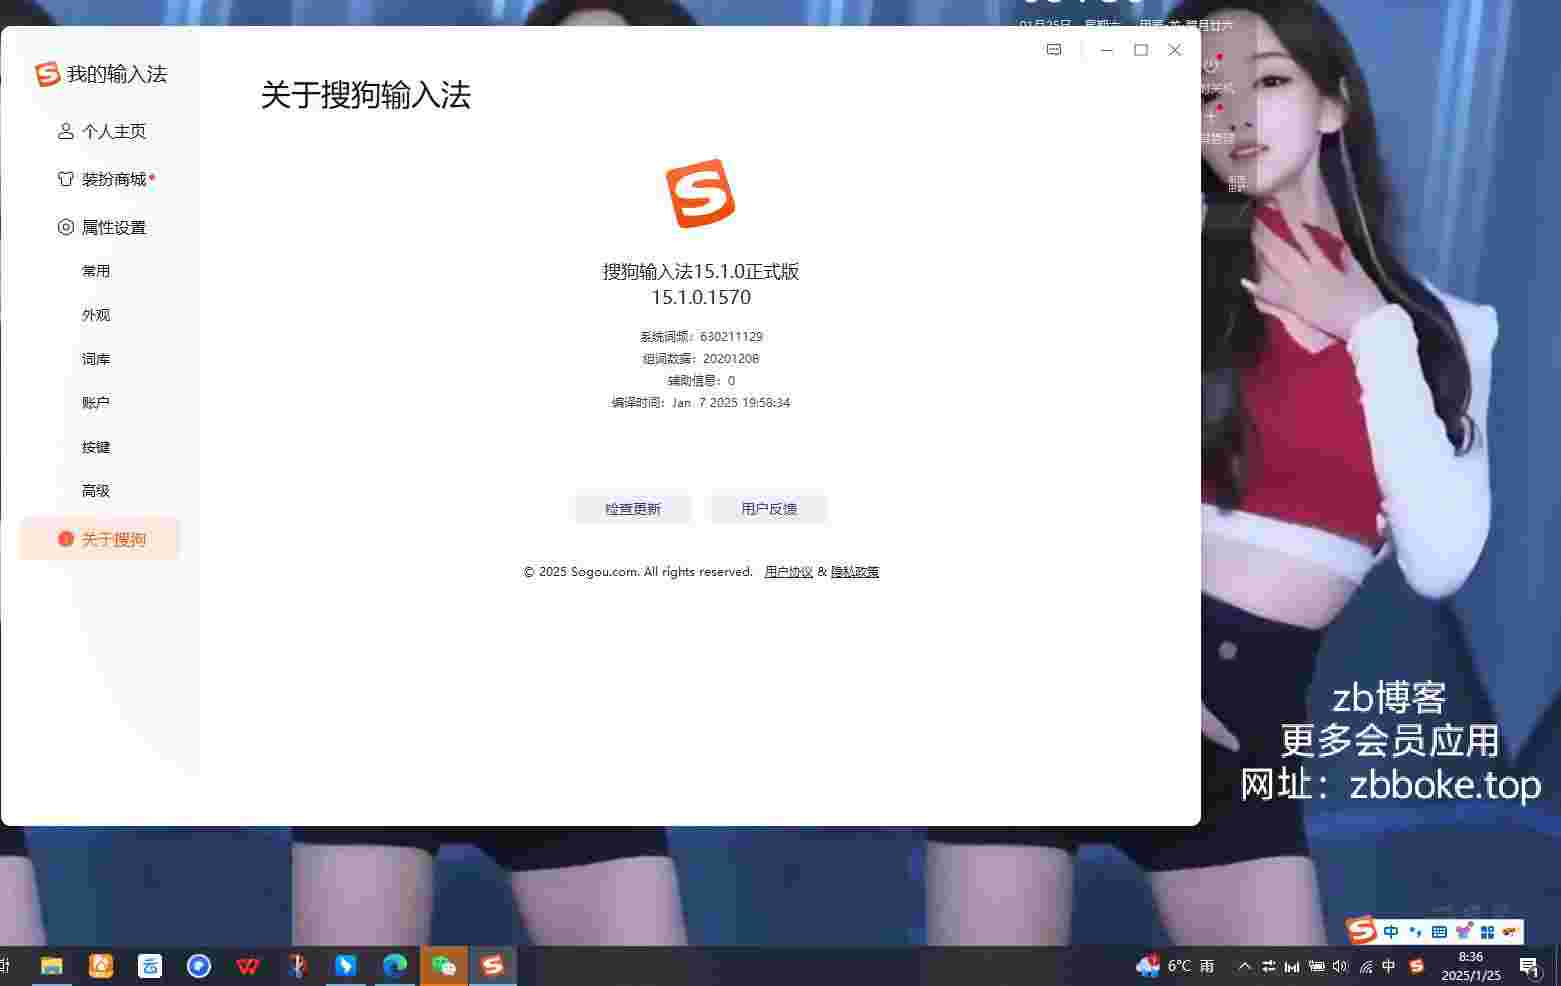Click the battery tray icon
Viewport: 1561px width, 986px height.
(x=1317, y=966)
